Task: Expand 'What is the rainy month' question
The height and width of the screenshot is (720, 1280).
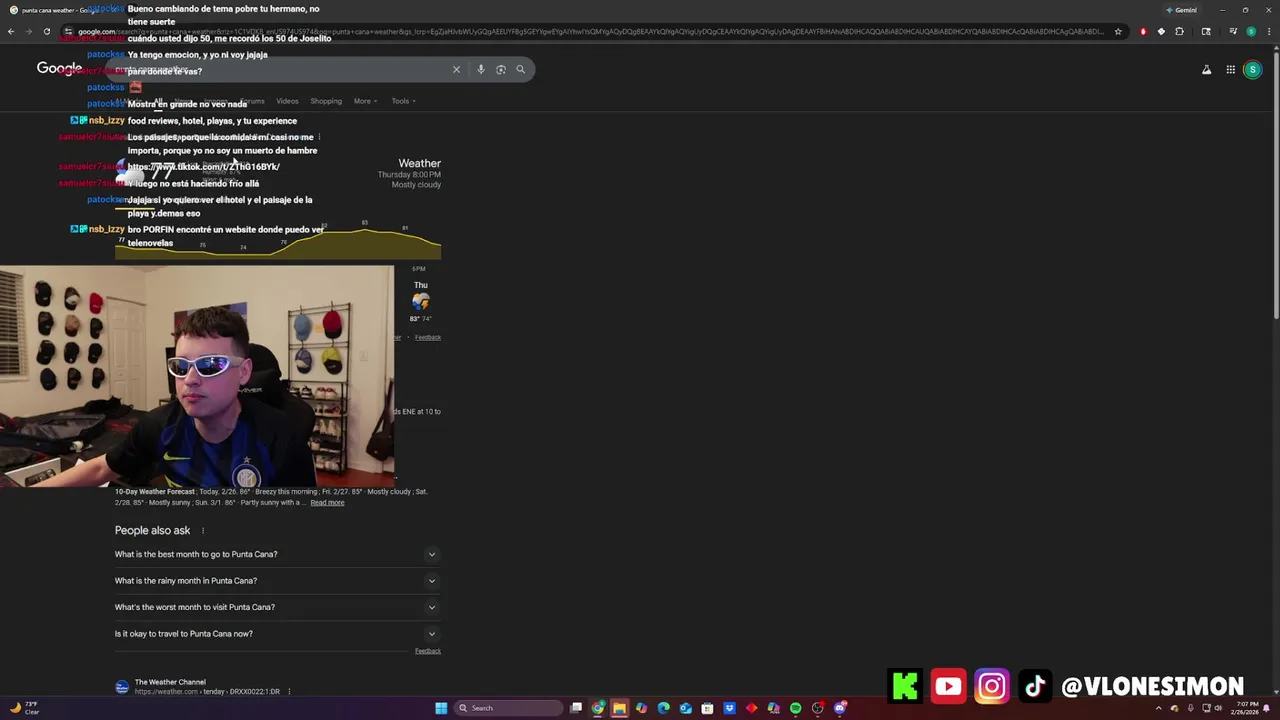Action: (277, 580)
